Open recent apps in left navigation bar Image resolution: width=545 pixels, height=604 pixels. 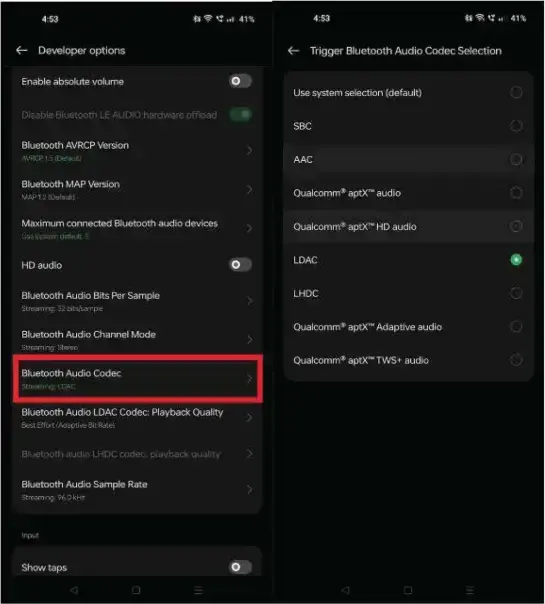click(198, 590)
